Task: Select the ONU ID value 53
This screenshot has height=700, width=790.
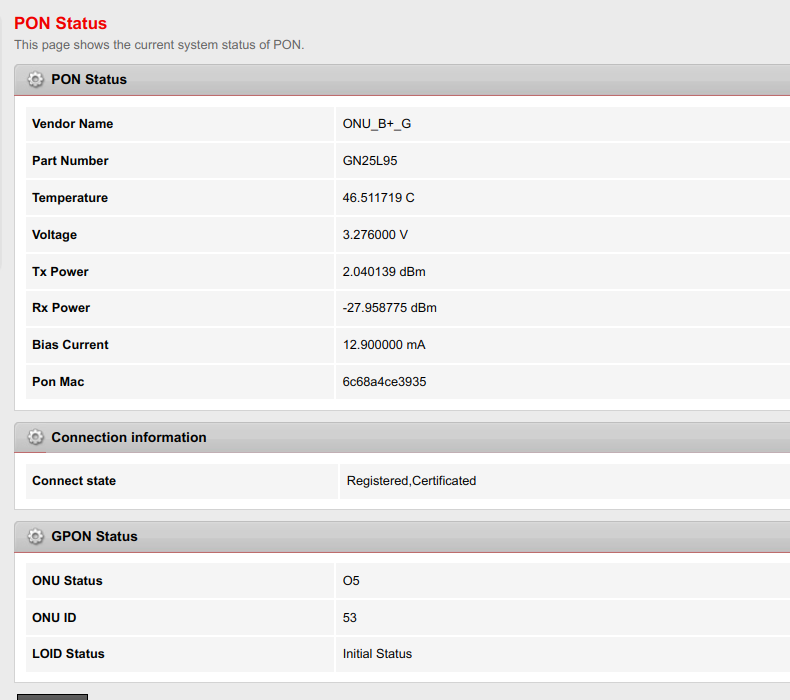Action: click(x=350, y=618)
